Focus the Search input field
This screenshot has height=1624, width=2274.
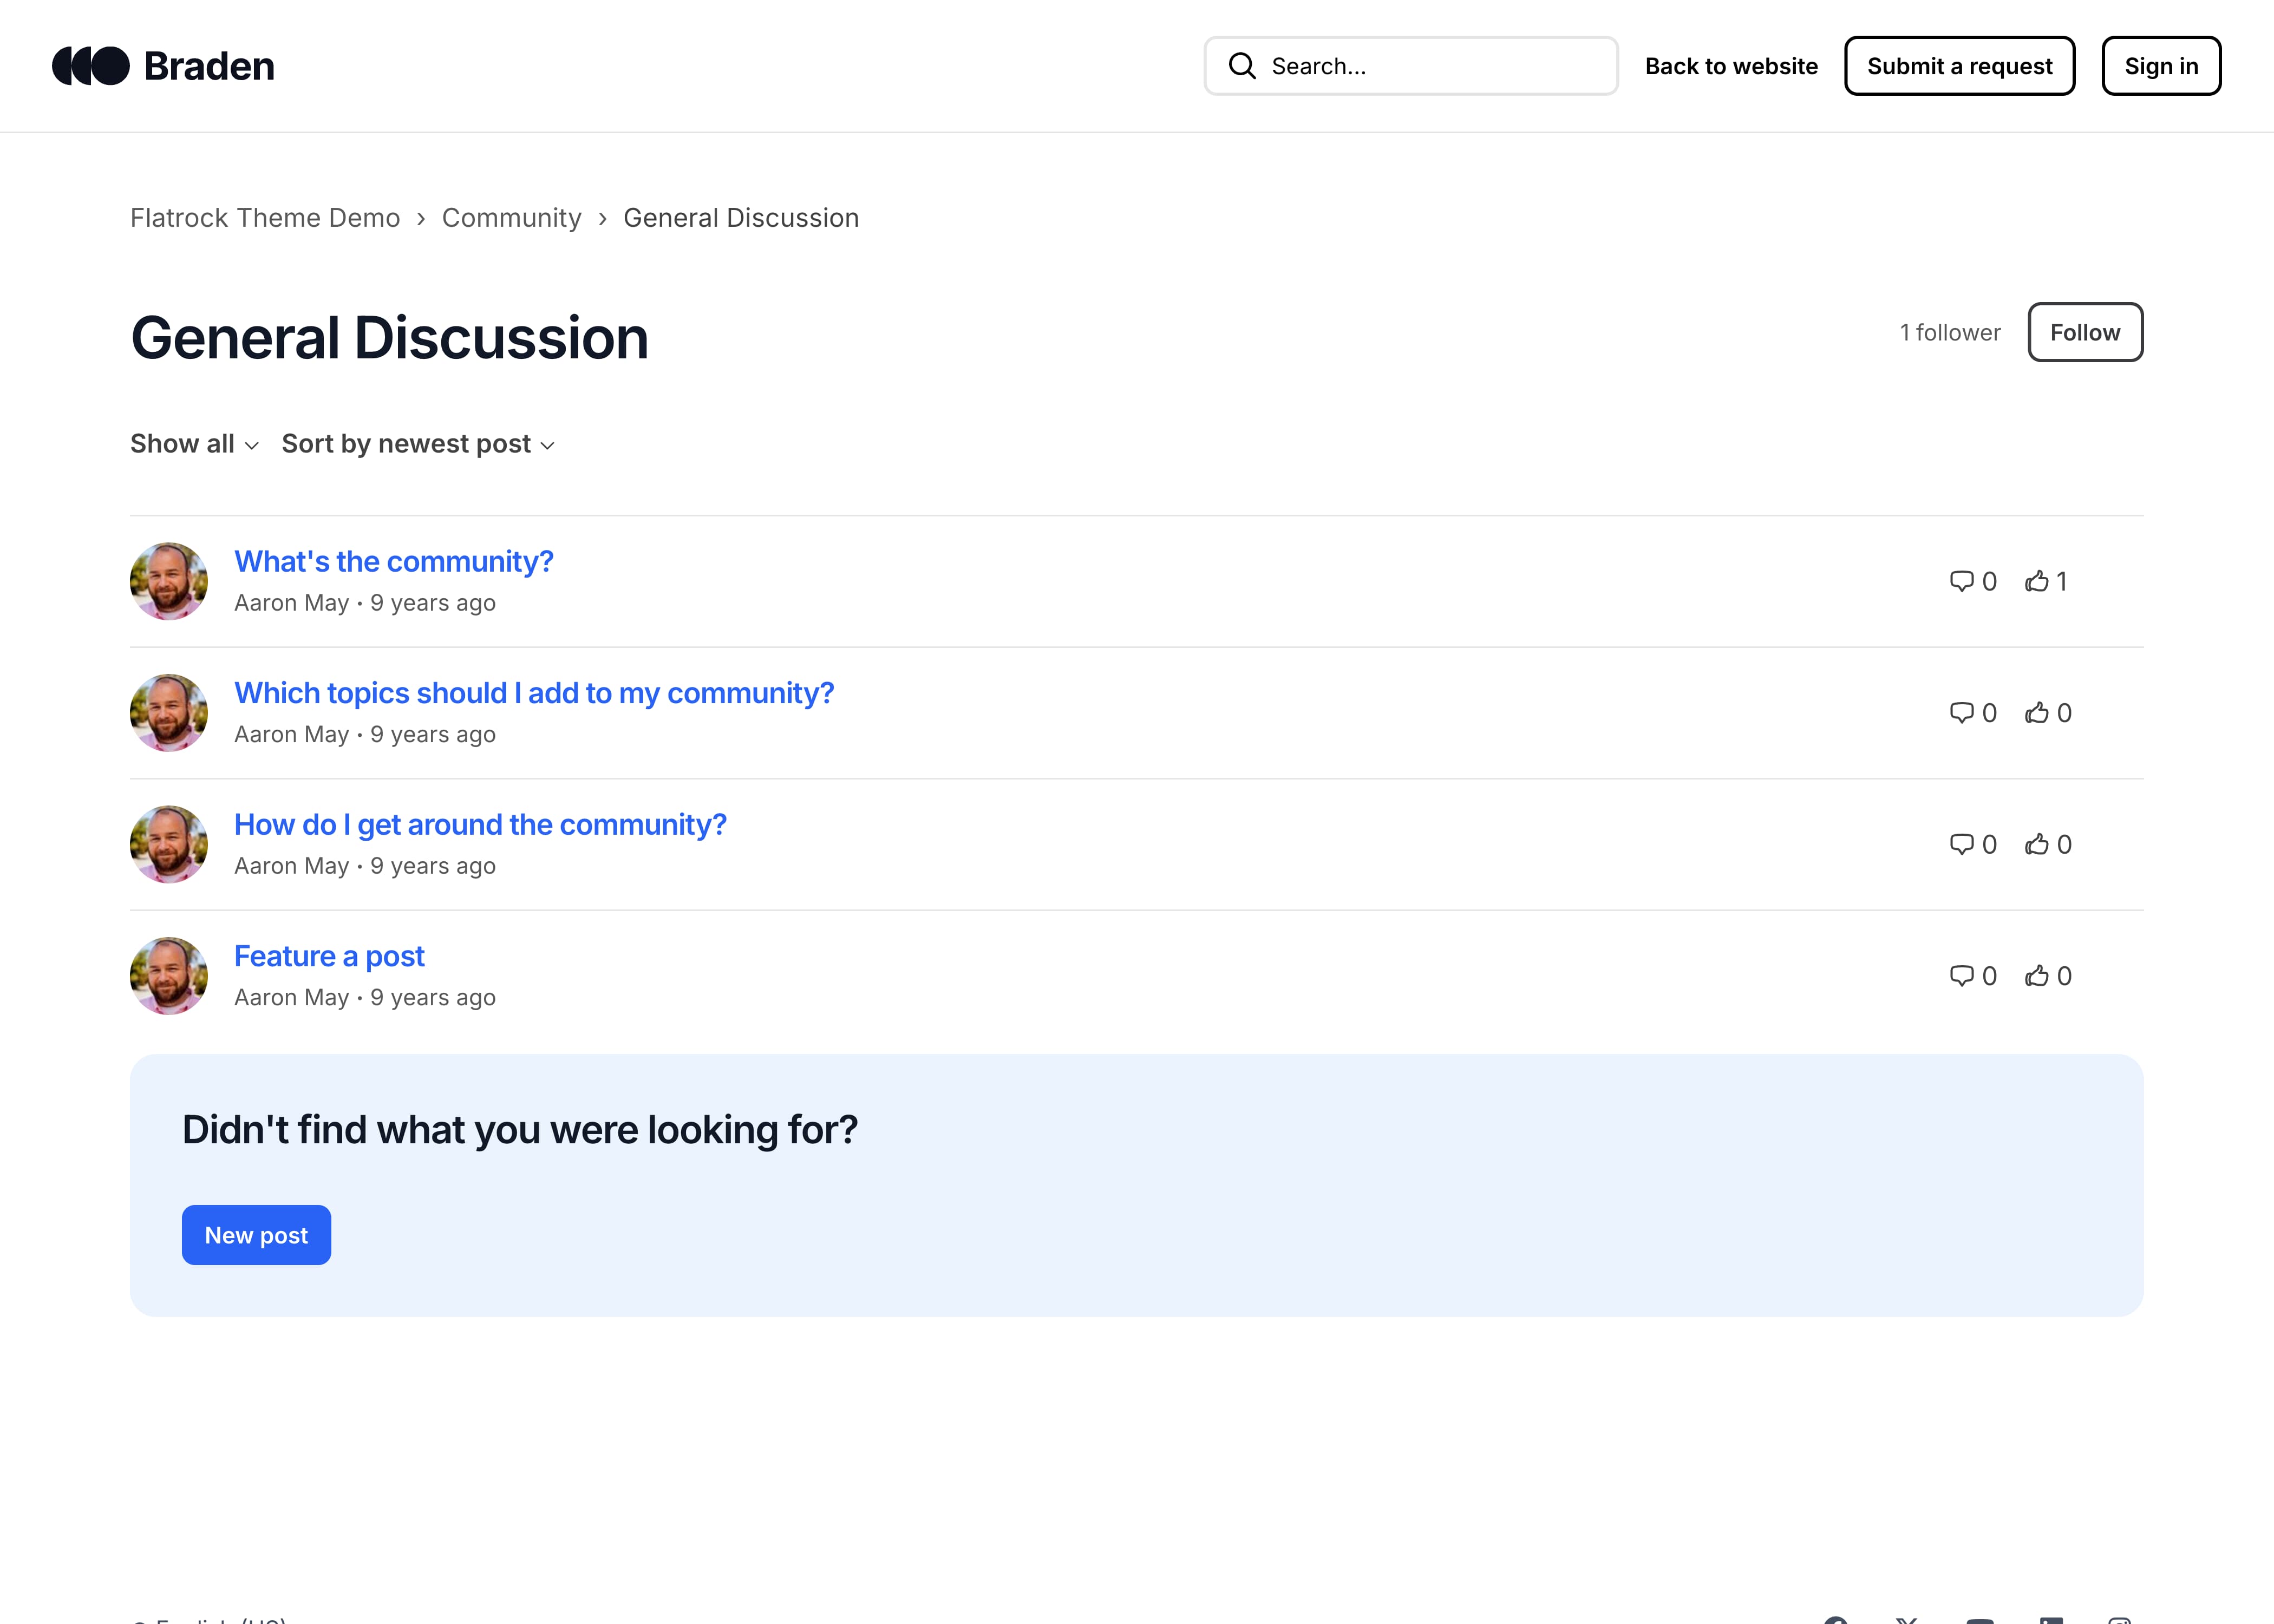click(x=1430, y=66)
